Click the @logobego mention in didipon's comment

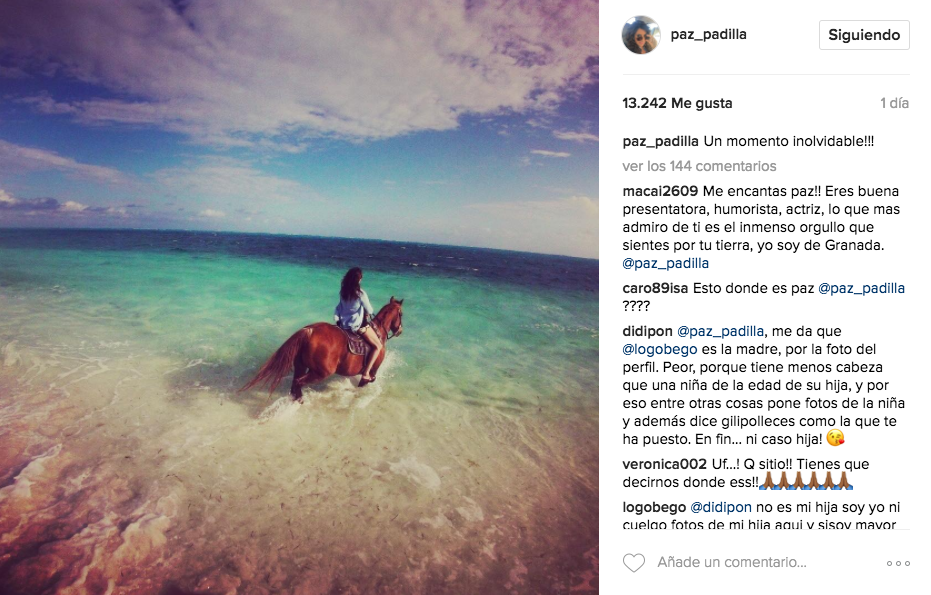[659, 349]
